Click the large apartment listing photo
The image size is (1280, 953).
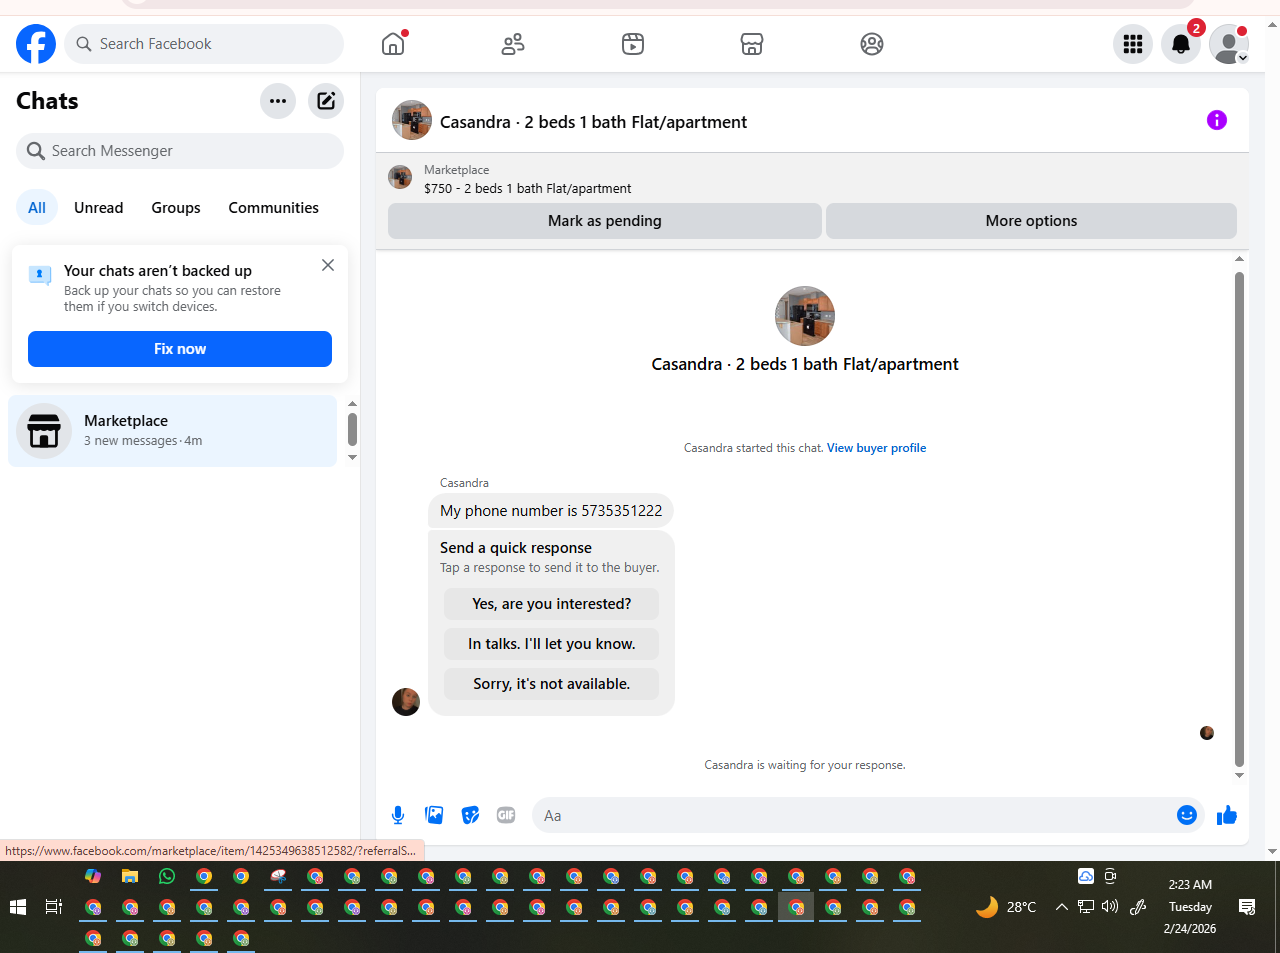click(805, 316)
